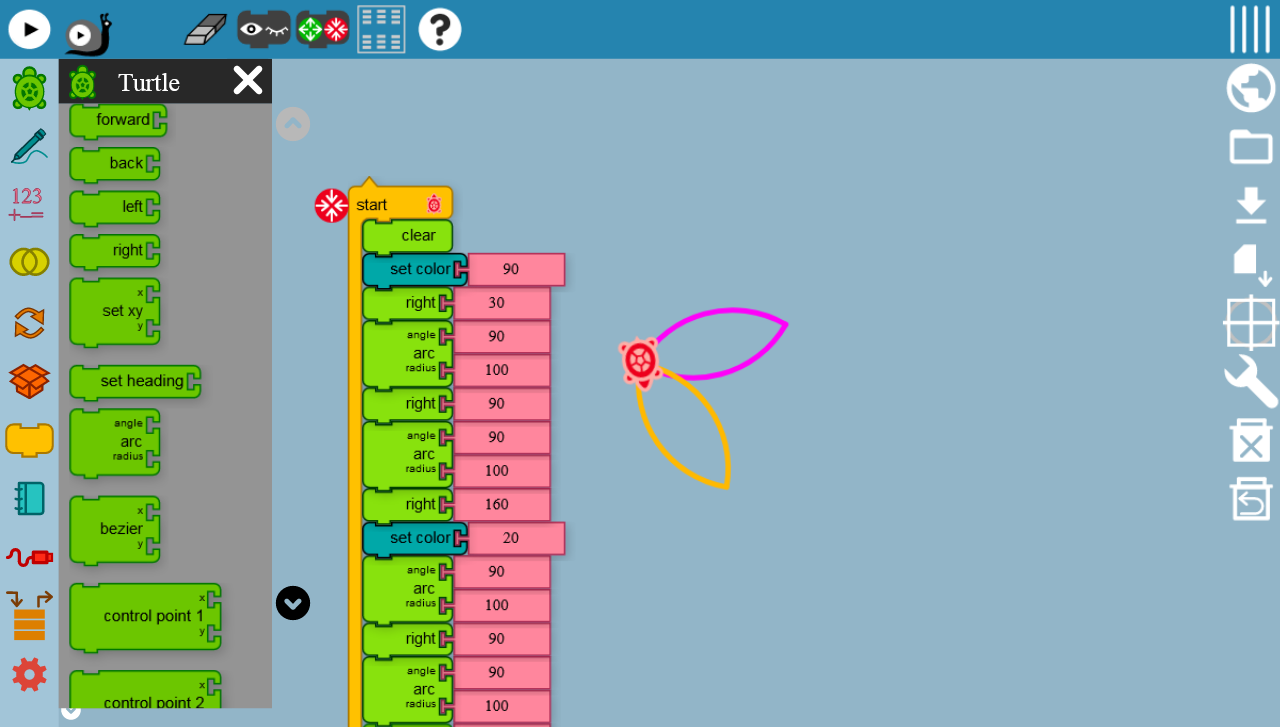Click the eraser tool to clear the canvas
The image size is (1280, 727).
(204, 29)
